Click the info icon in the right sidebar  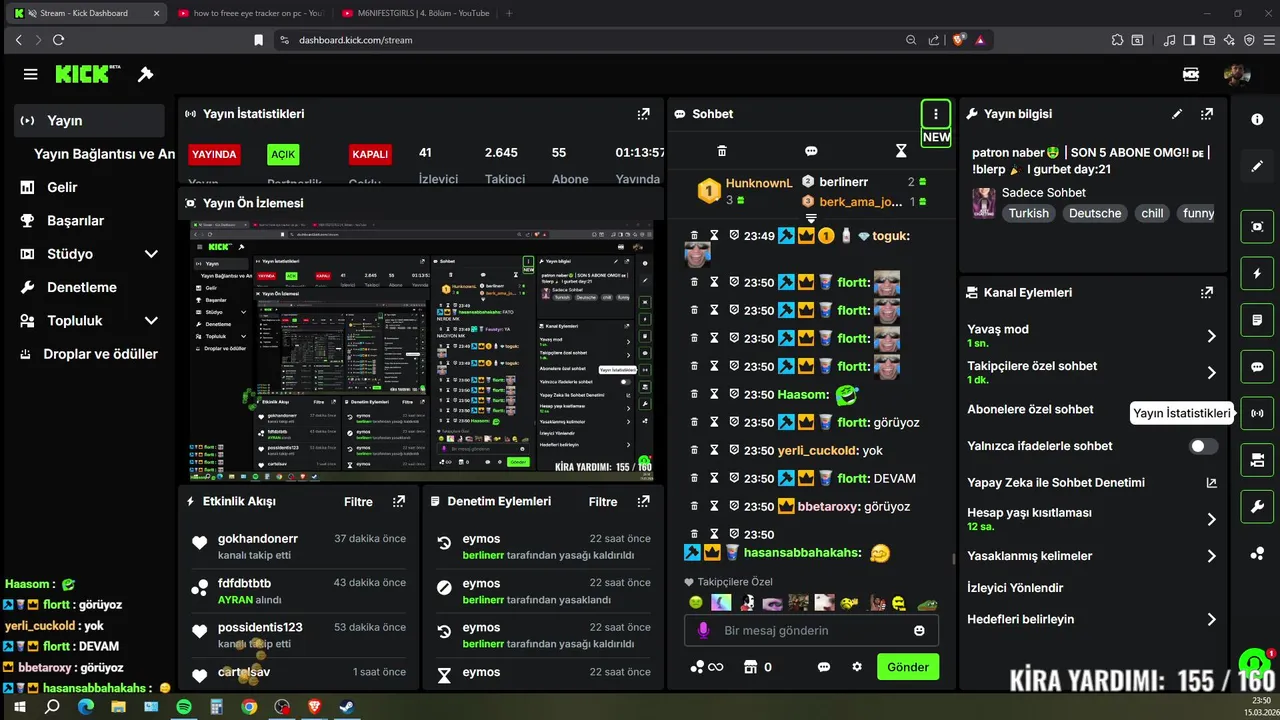tap(1257, 119)
